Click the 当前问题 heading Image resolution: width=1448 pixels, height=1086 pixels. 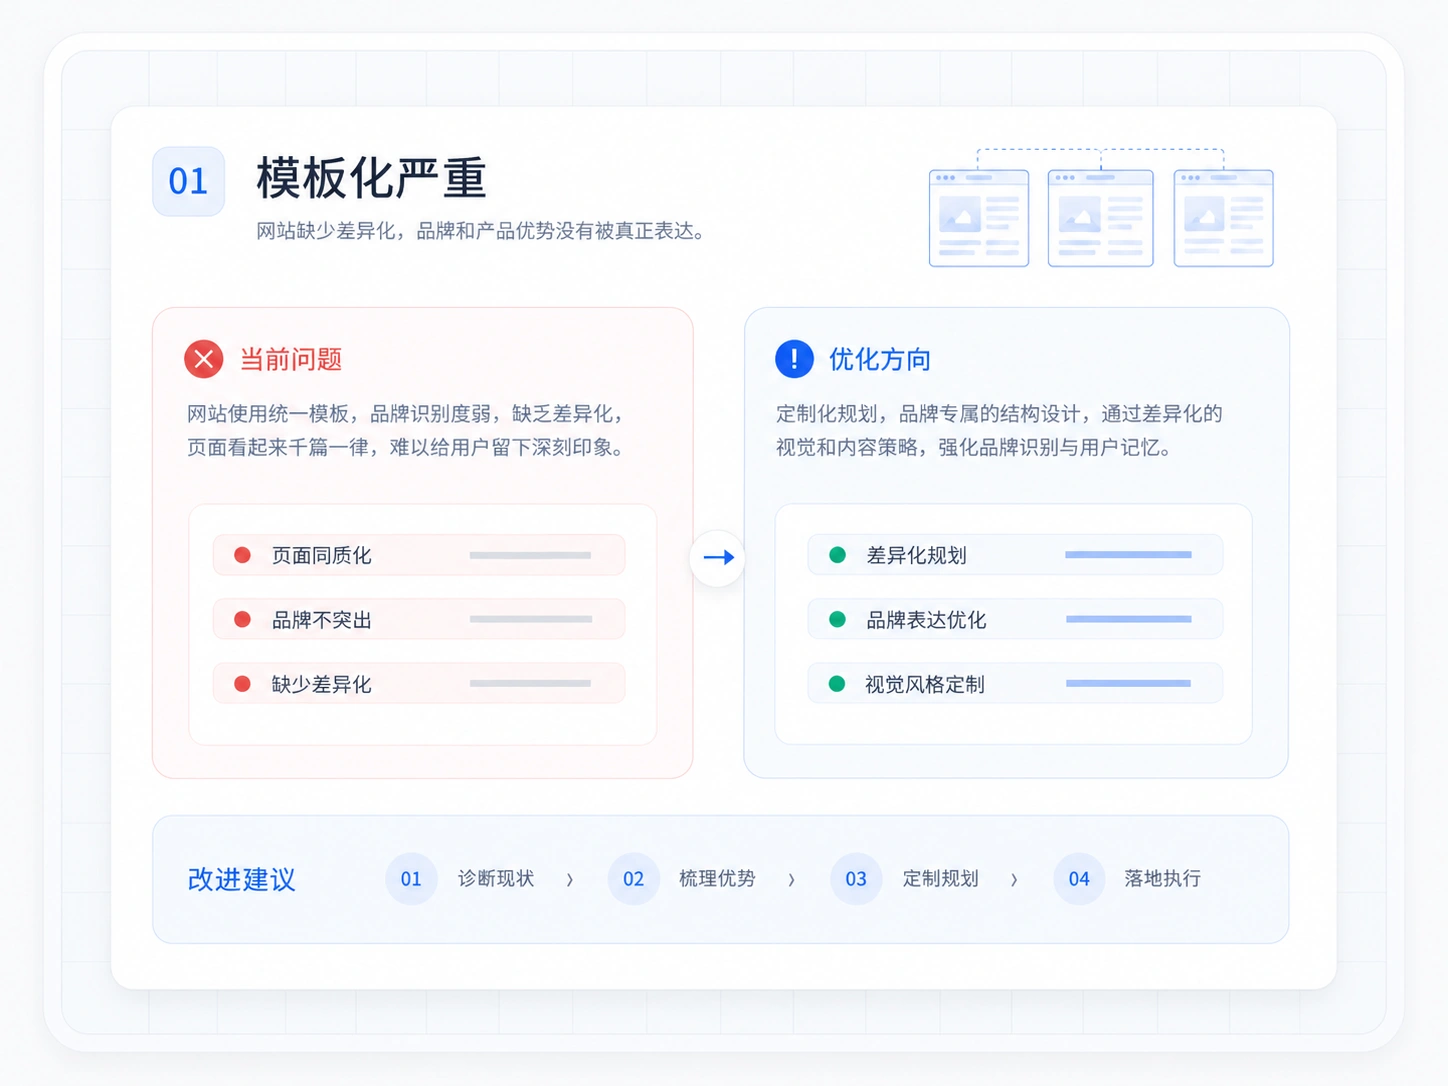(291, 360)
